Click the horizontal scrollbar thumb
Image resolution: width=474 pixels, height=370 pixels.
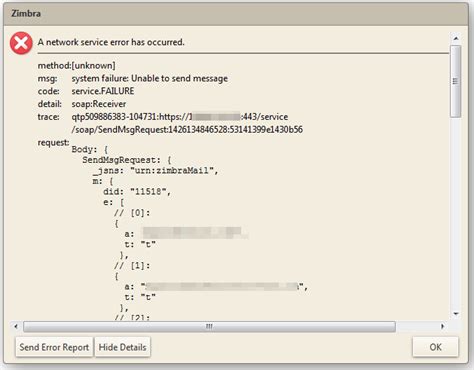[x=209, y=326]
